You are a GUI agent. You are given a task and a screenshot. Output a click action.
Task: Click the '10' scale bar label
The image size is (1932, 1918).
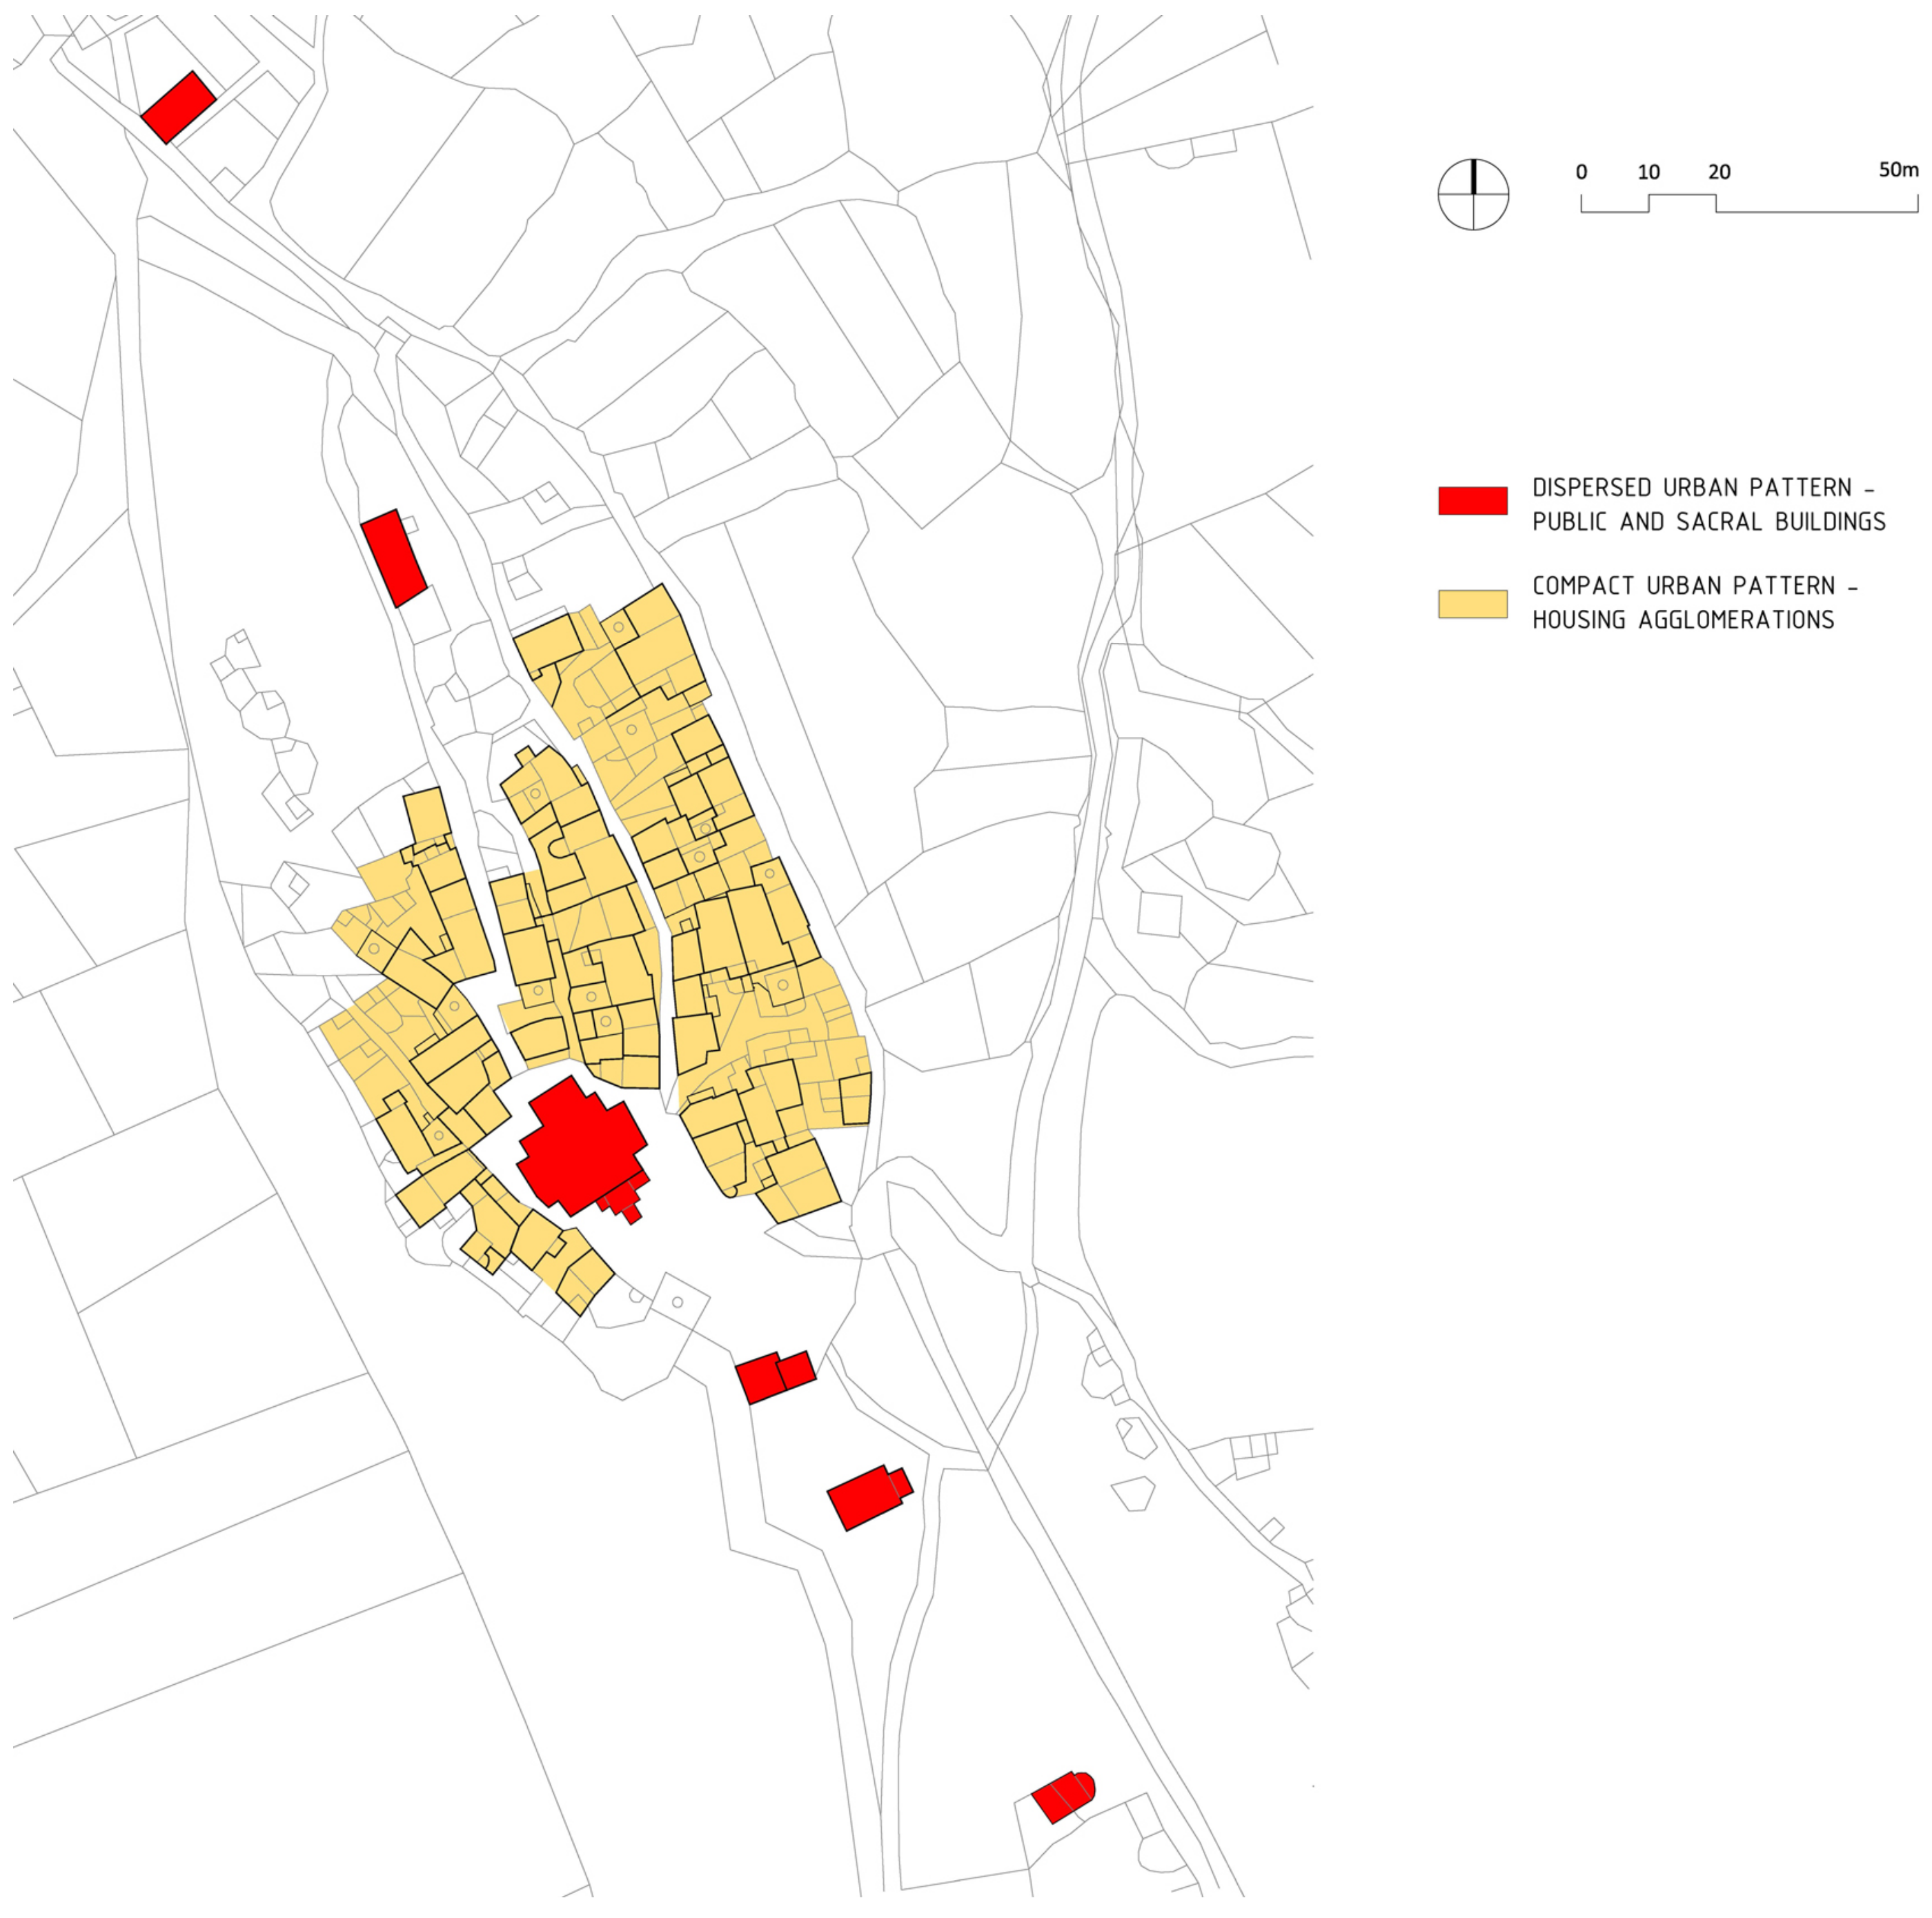(1648, 172)
